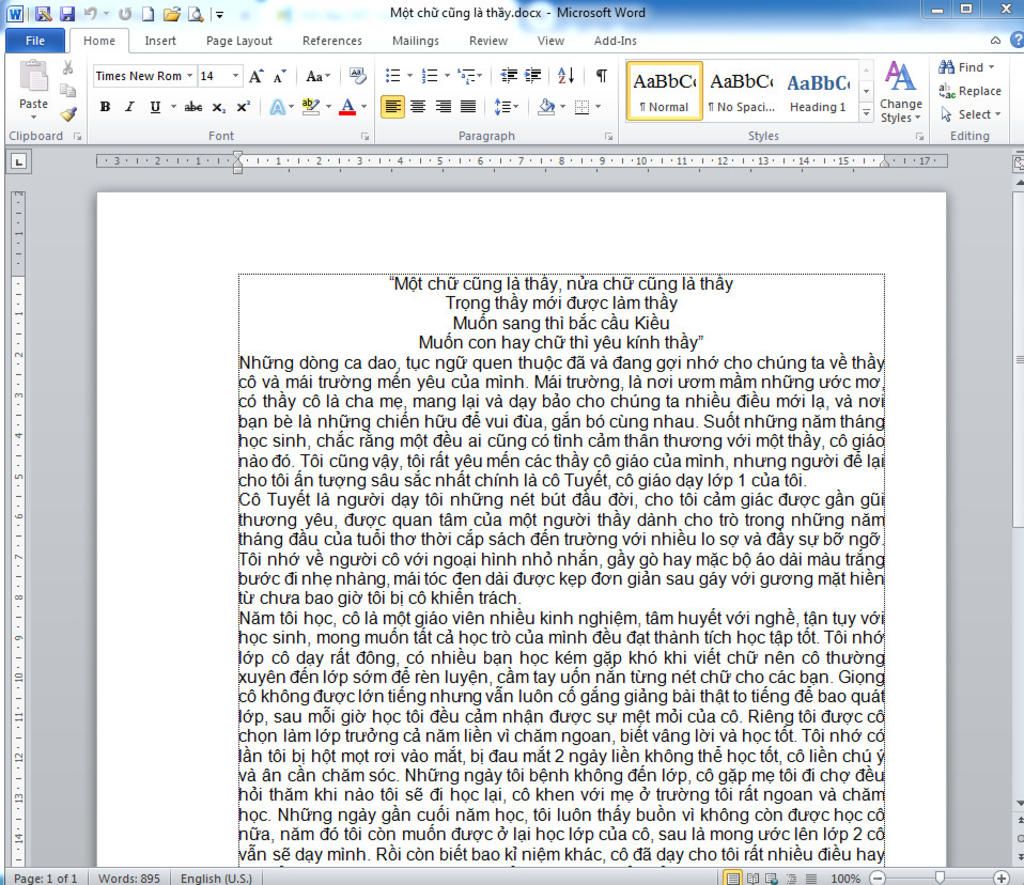Click the Undo arrow in Quick Access
This screenshot has width=1024, height=885.
(90, 13)
